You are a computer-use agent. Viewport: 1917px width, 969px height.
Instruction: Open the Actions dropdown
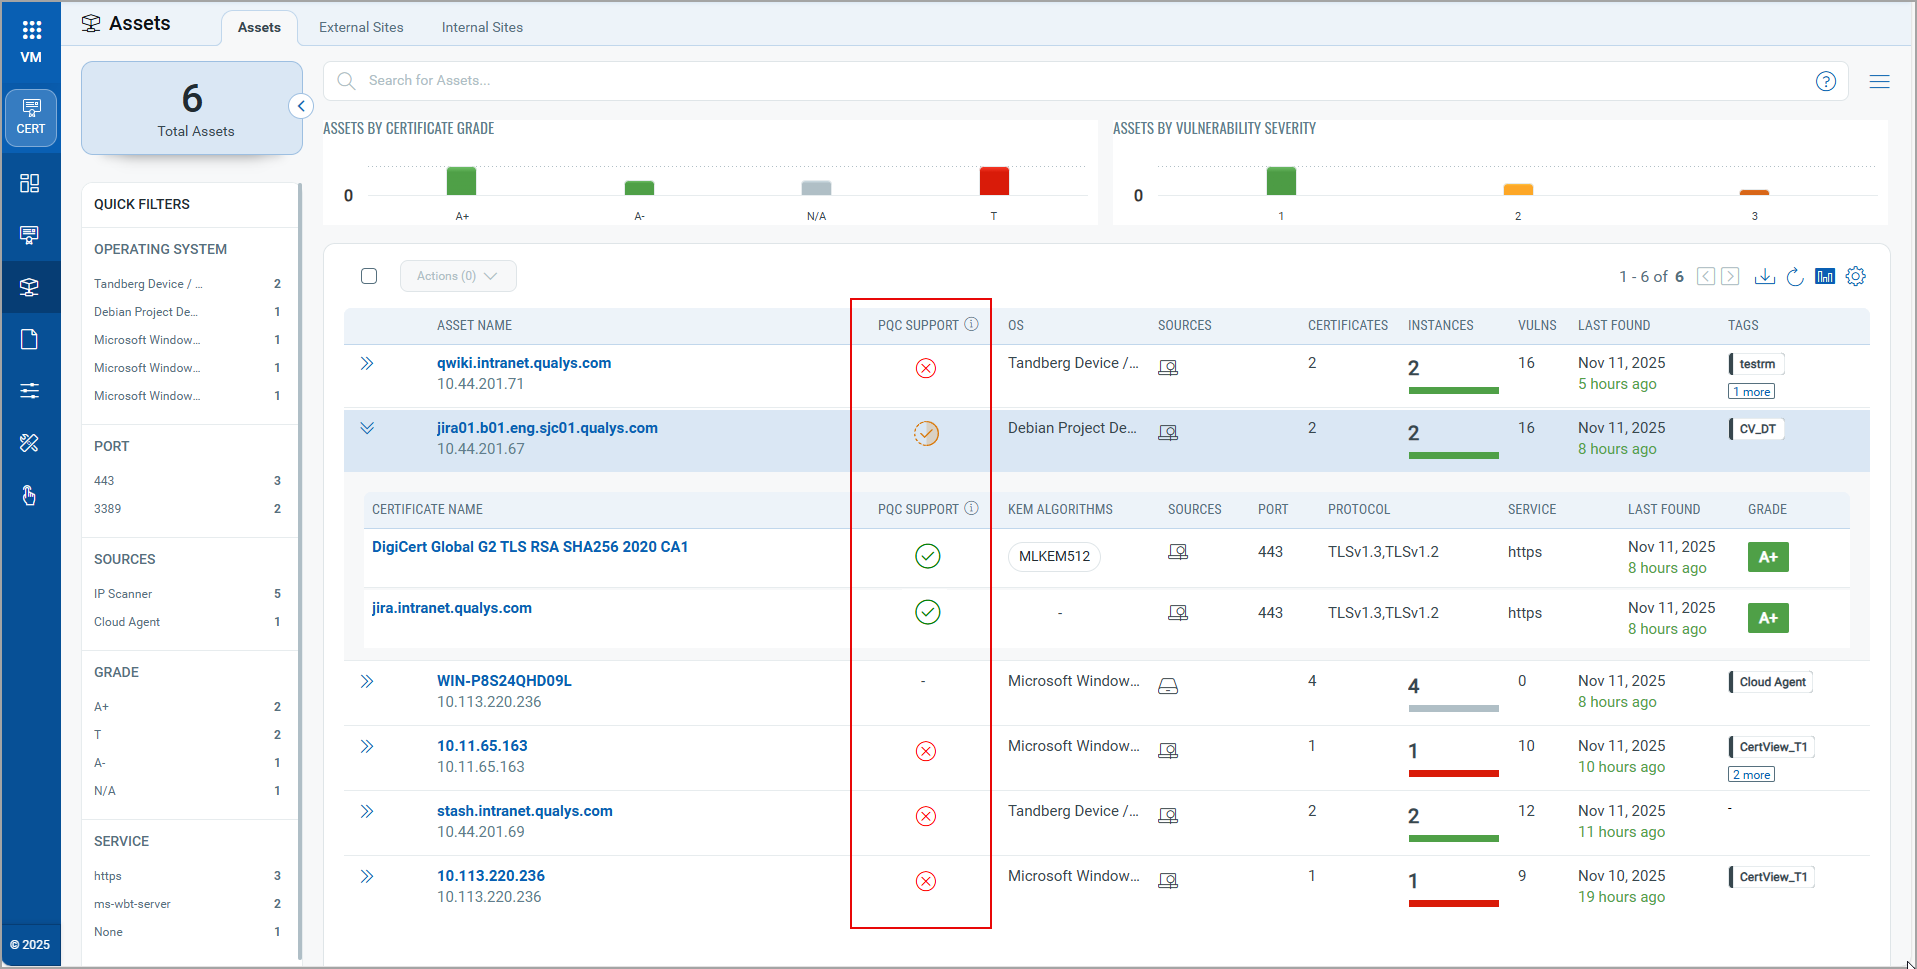click(x=457, y=276)
